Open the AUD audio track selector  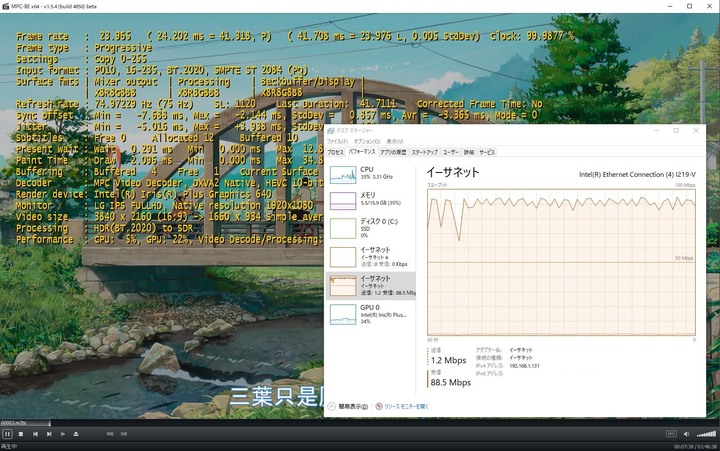[110, 434]
